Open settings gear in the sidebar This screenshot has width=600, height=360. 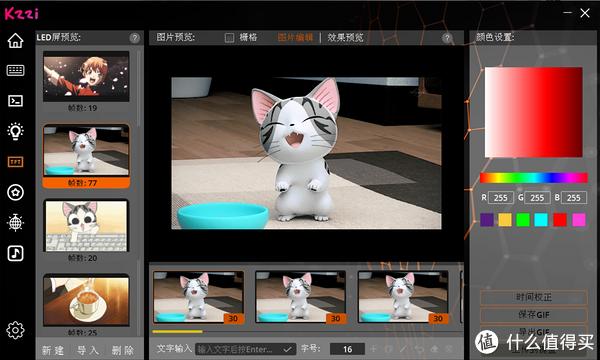coord(15,330)
